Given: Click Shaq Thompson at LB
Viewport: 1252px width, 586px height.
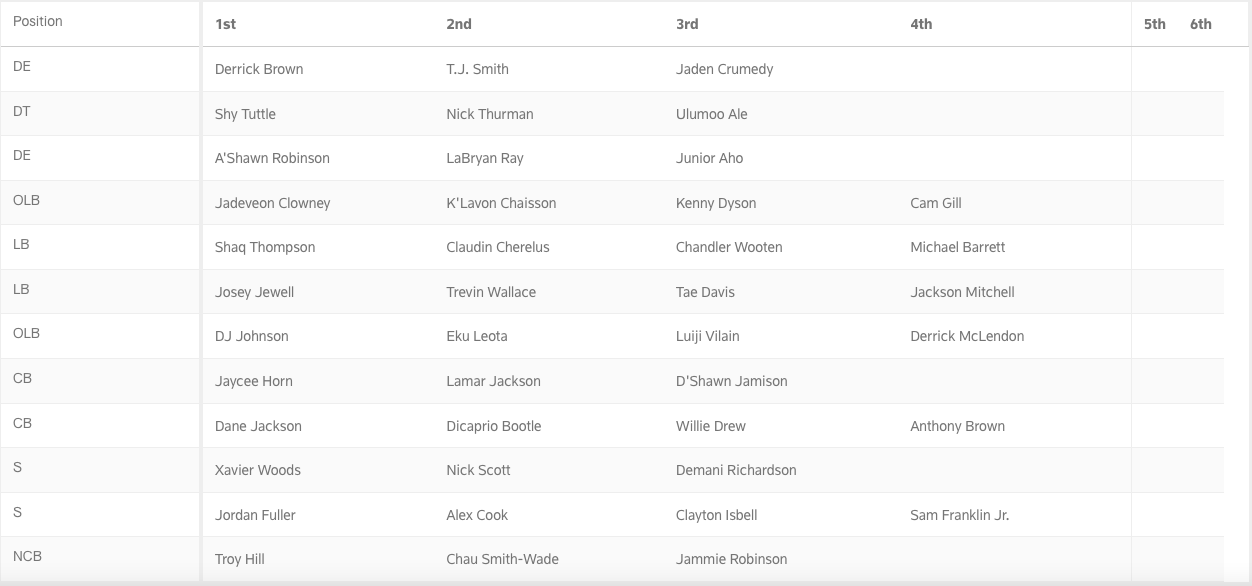Looking at the screenshot, I should [265, 247].
